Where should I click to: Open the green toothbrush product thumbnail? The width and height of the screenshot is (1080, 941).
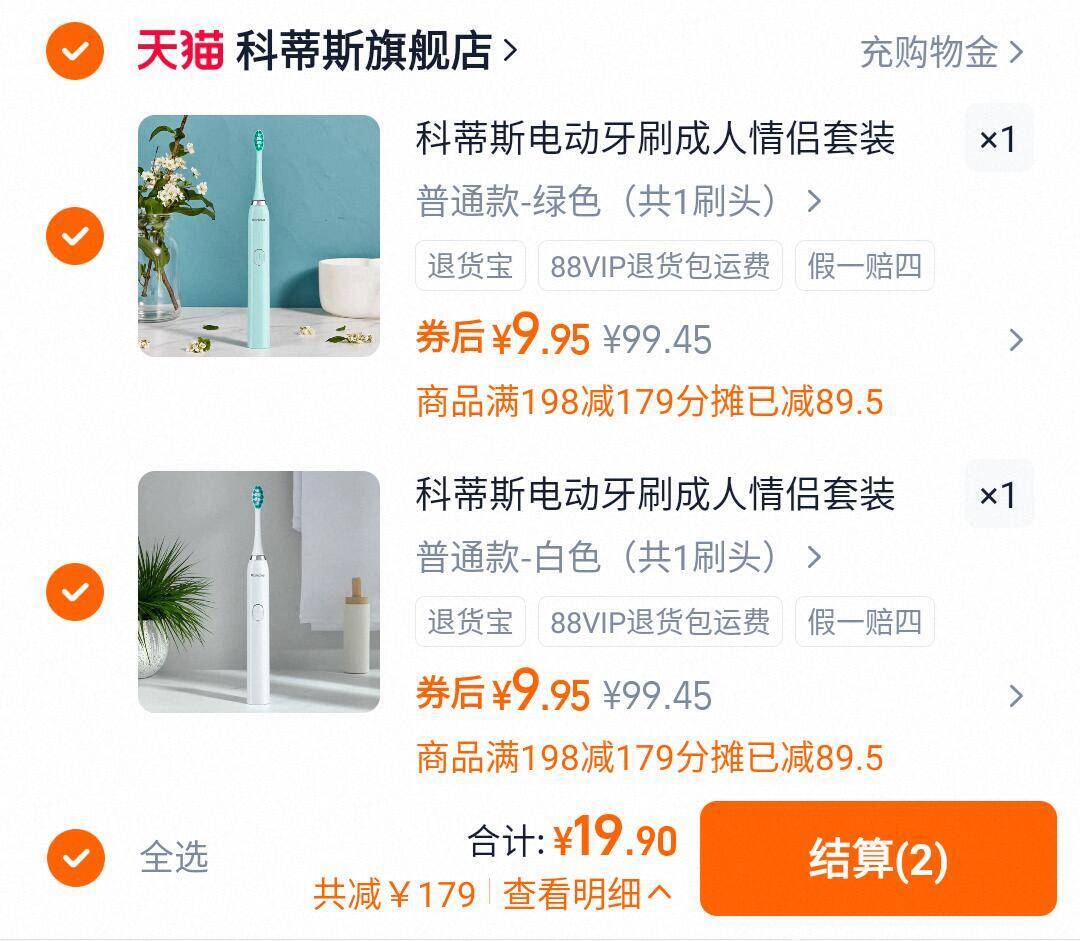(x=259, y=236)
